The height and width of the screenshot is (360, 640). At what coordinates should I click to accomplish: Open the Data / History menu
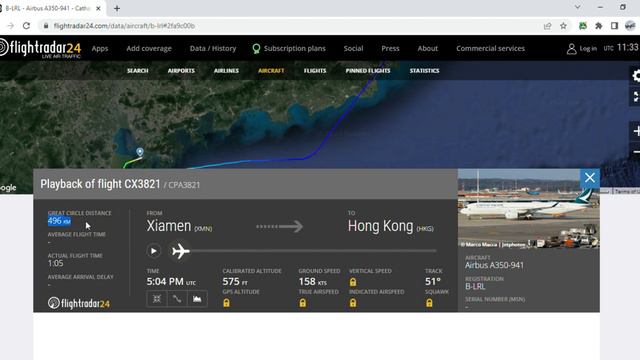(x=213, y=48)
